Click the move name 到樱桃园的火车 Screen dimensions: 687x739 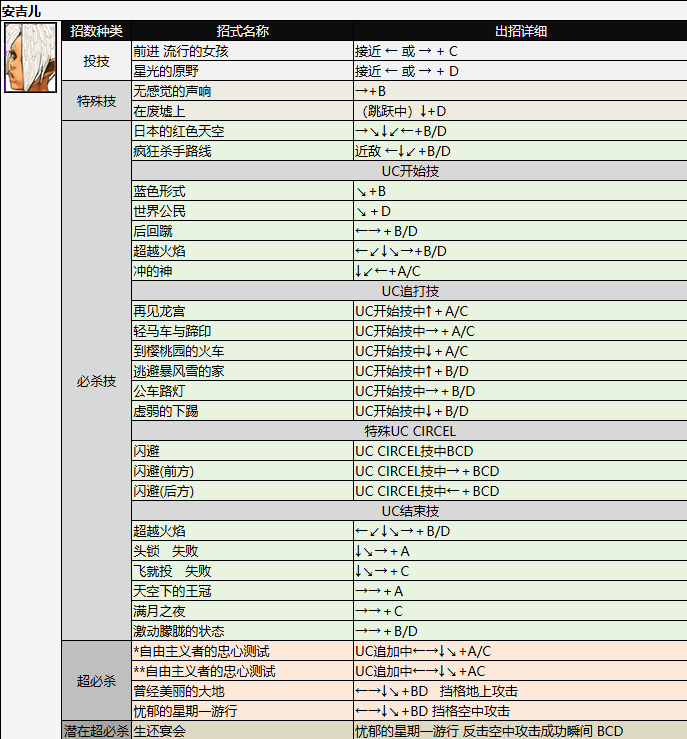[x=179, y=351]
